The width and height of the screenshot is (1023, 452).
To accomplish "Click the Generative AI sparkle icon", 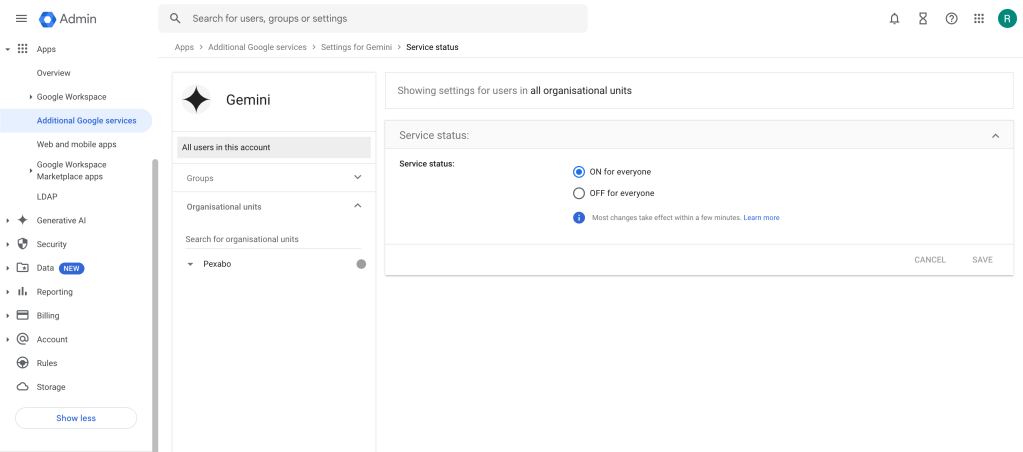I will (x=23, y=220).
